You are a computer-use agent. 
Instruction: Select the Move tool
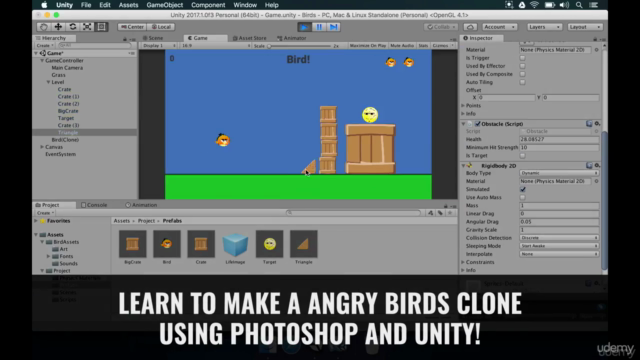pyautogui.click(x=58, y=27)
